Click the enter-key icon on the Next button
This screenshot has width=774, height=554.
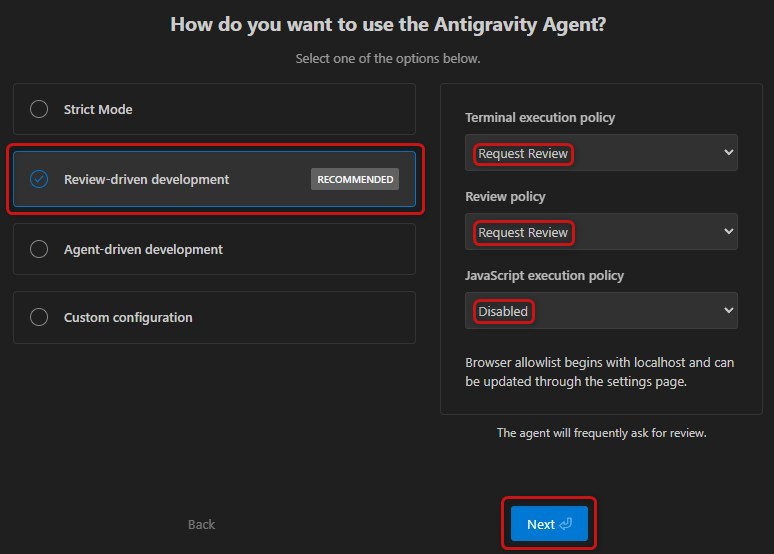click(x=567, y=524)
